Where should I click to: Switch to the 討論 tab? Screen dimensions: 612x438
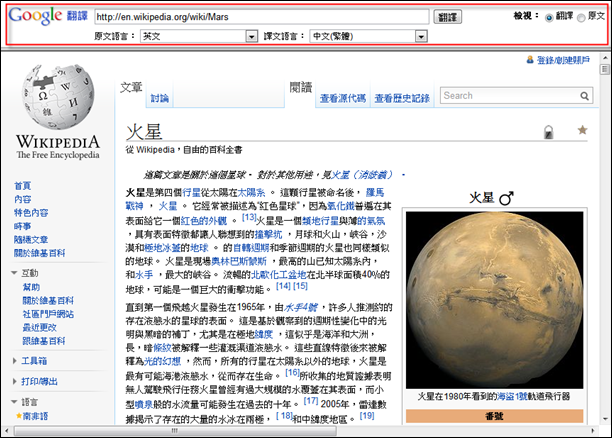click(160, 98)
